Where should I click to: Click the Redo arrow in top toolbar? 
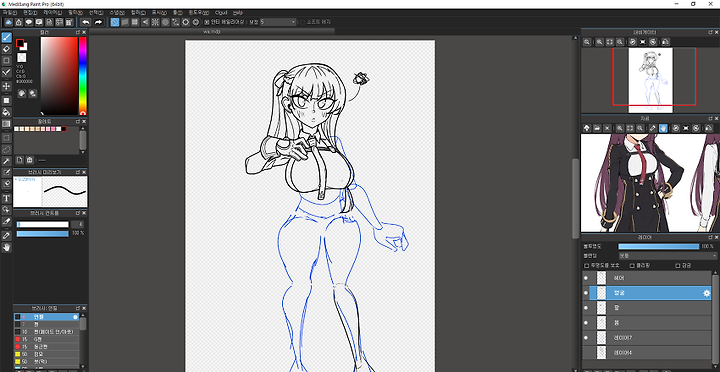[x=98, y=22]
